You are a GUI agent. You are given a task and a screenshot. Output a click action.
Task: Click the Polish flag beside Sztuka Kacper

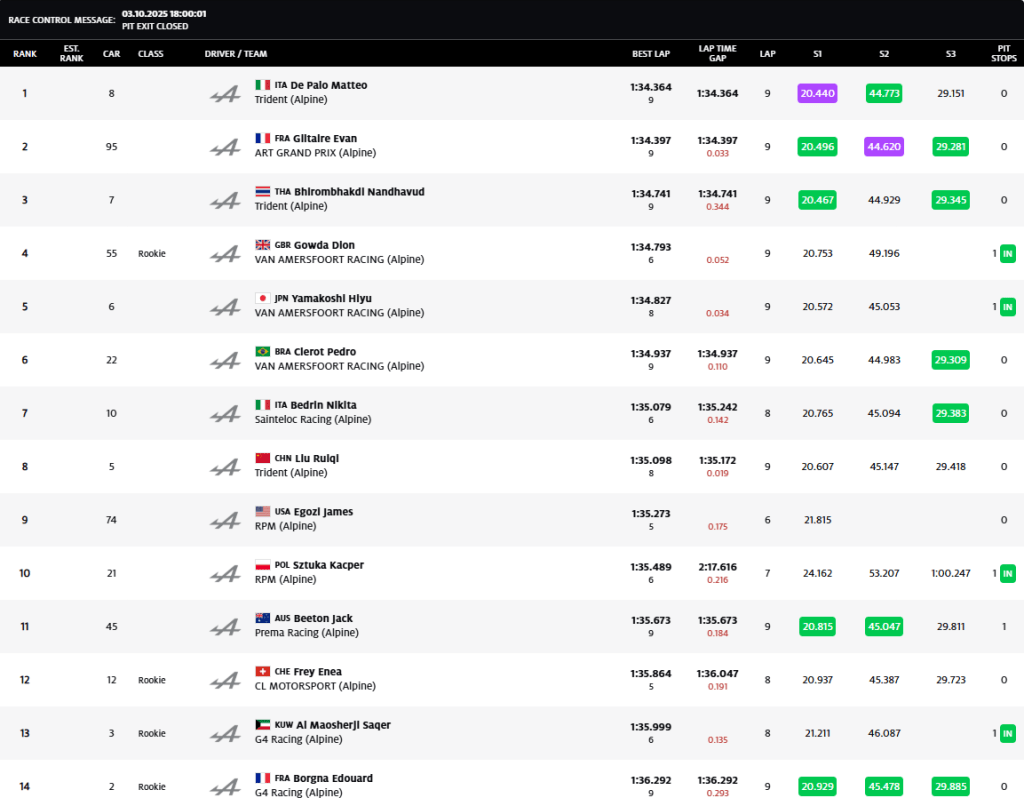(263, 565)
